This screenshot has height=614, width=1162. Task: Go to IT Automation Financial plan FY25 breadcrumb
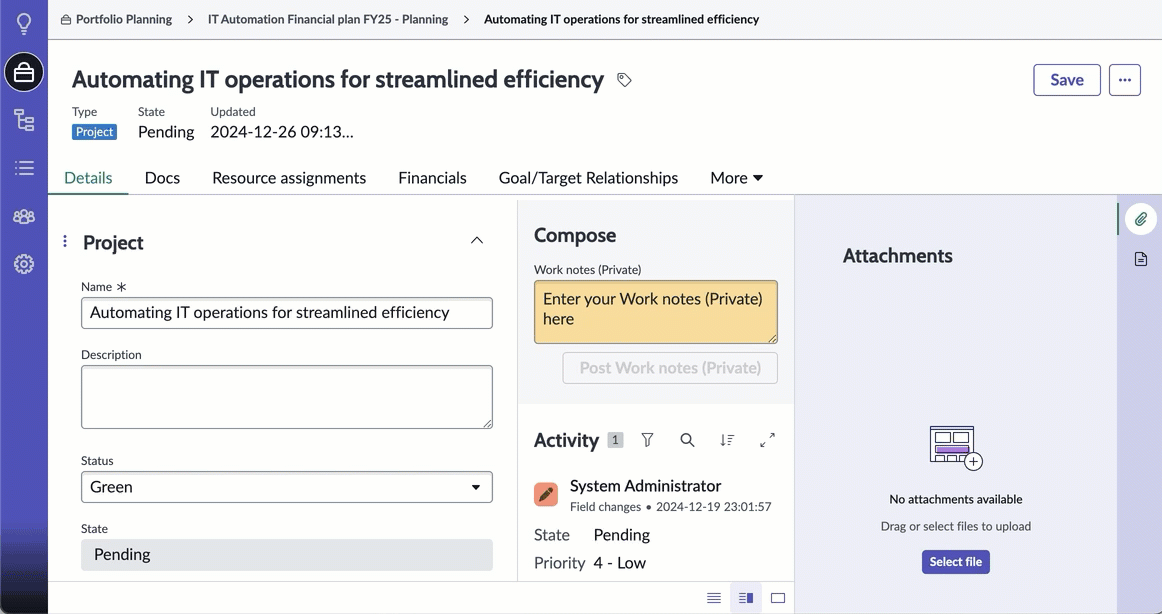(x=328, y=19)
